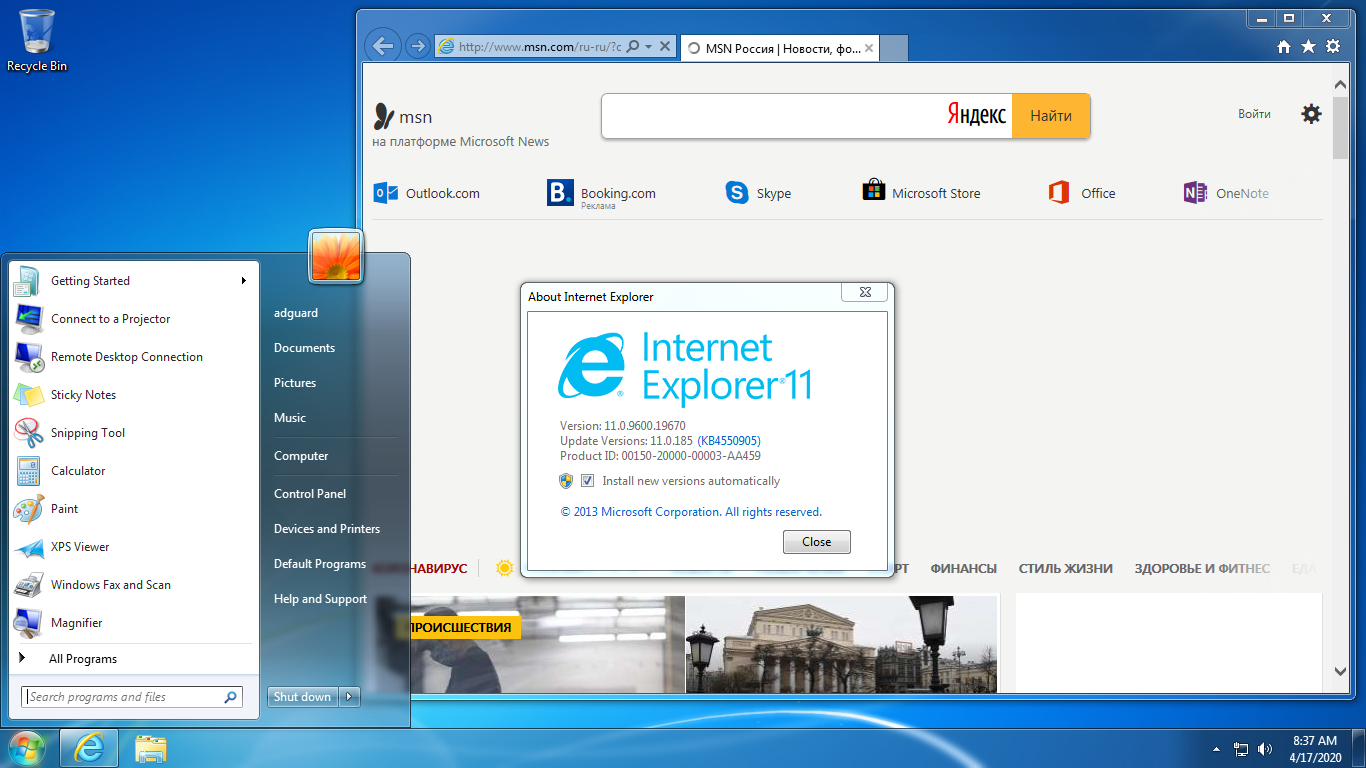Open the address bar dropdown arrow

coord(648,47)
